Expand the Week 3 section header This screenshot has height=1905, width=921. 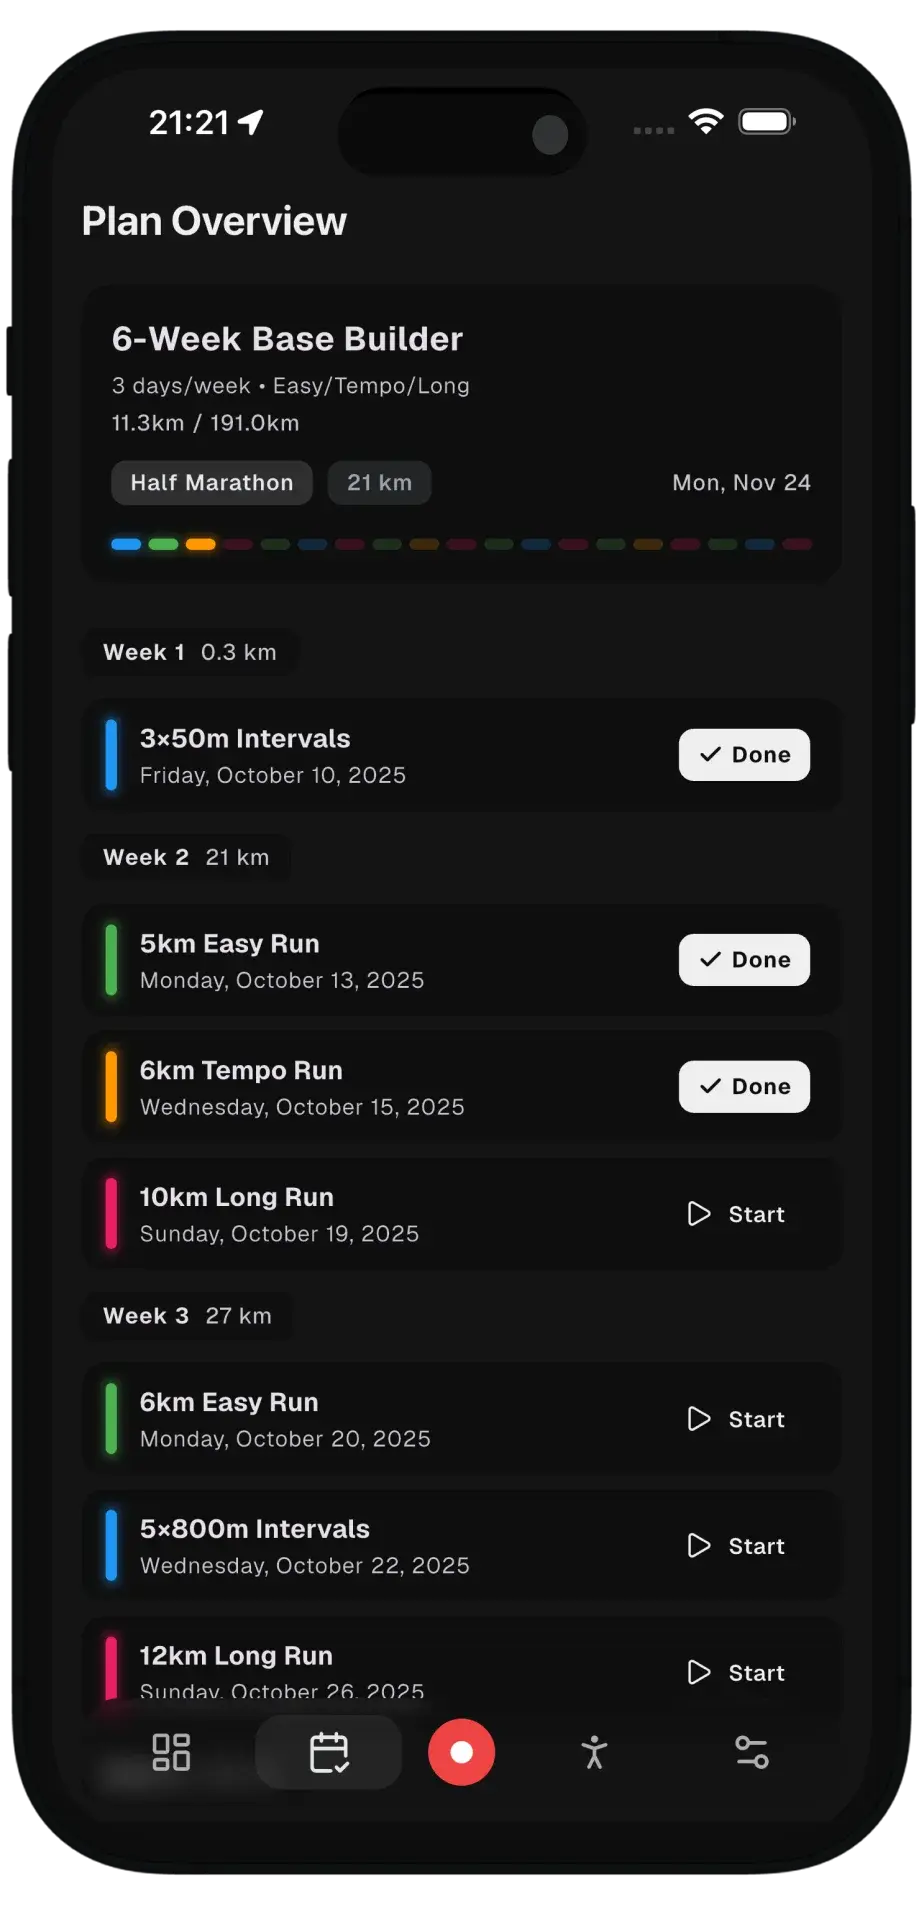click(x=187, y=1316)
